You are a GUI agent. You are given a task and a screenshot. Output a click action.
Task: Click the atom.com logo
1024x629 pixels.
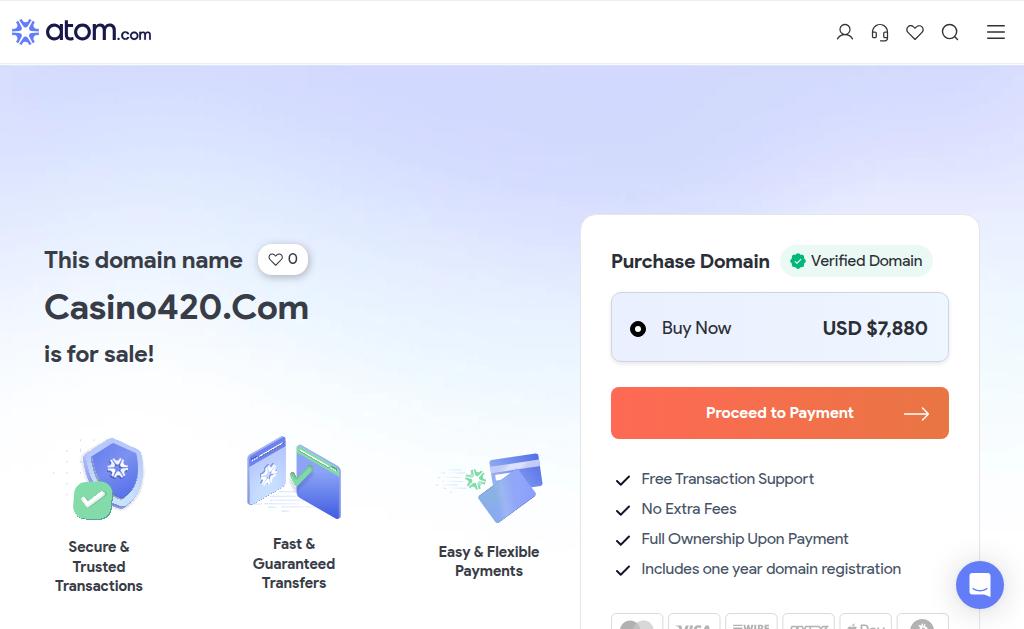pos(82,31)
